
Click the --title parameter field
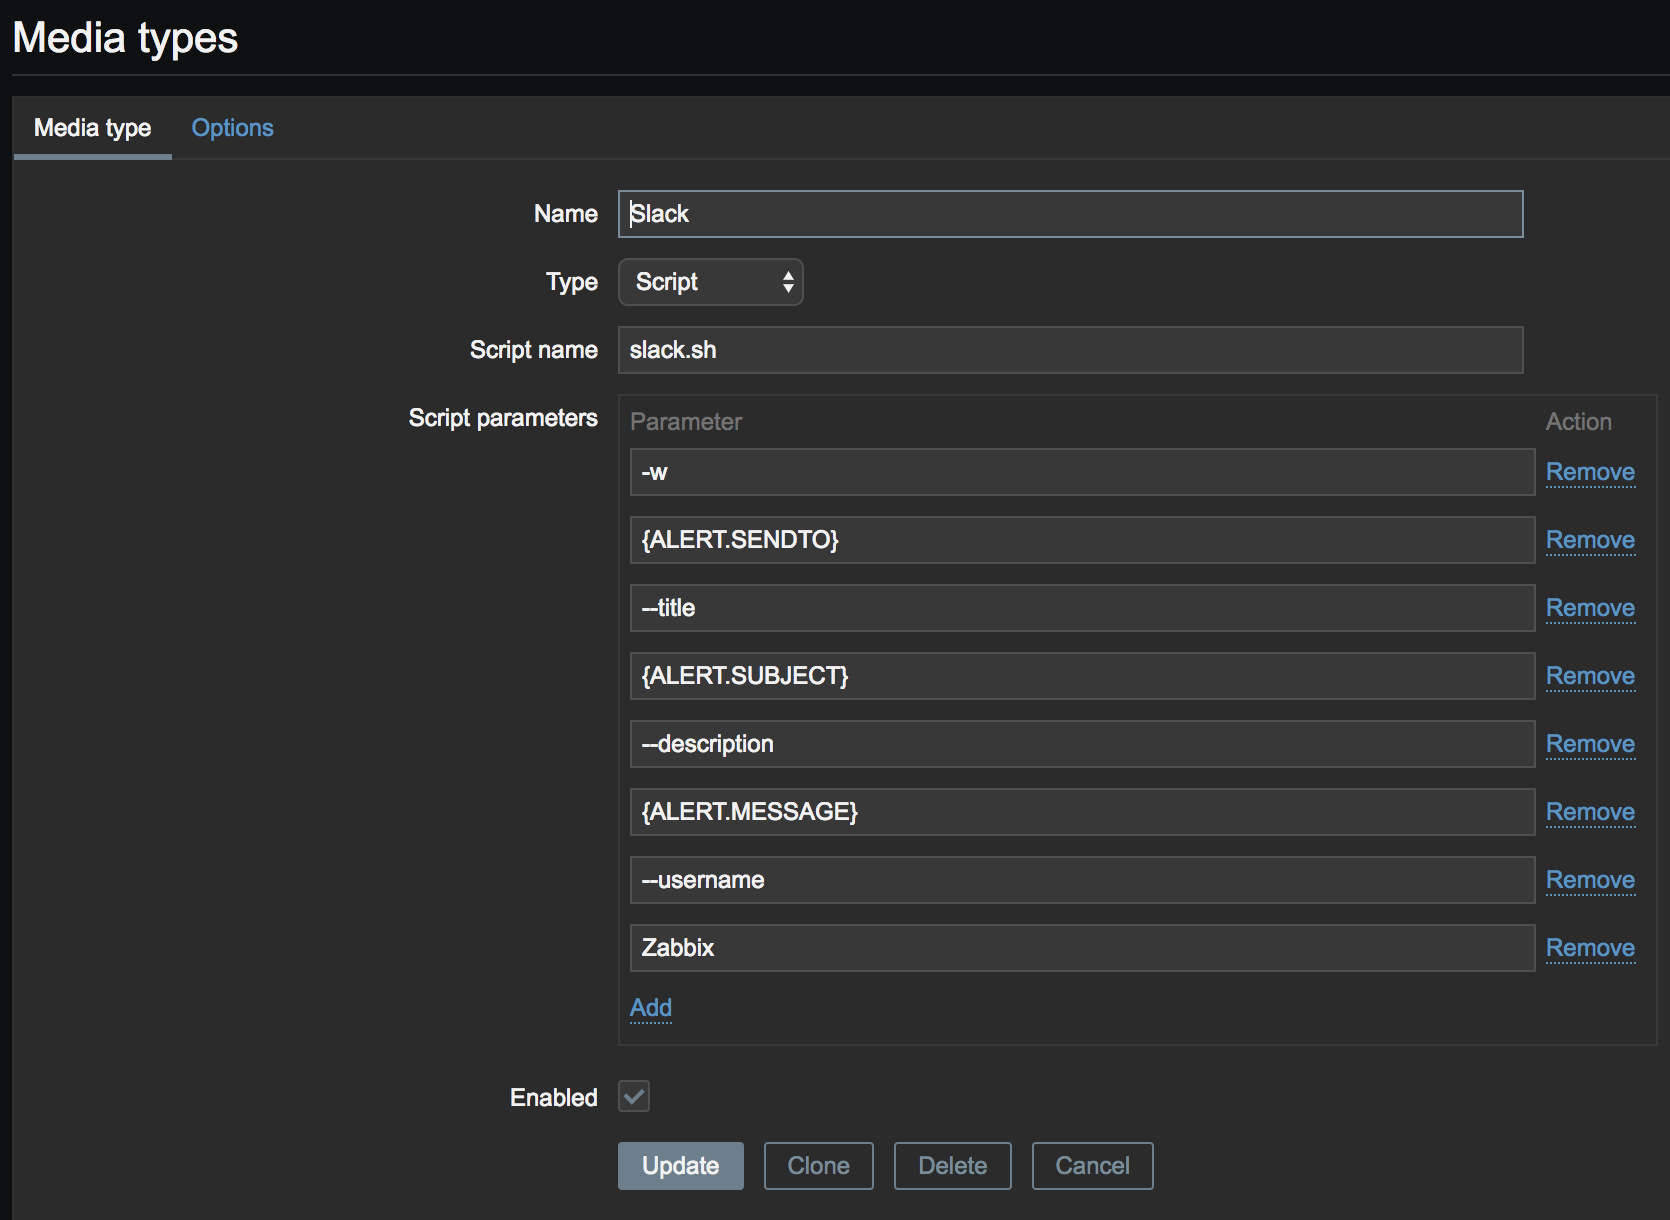pos(1082,608)
